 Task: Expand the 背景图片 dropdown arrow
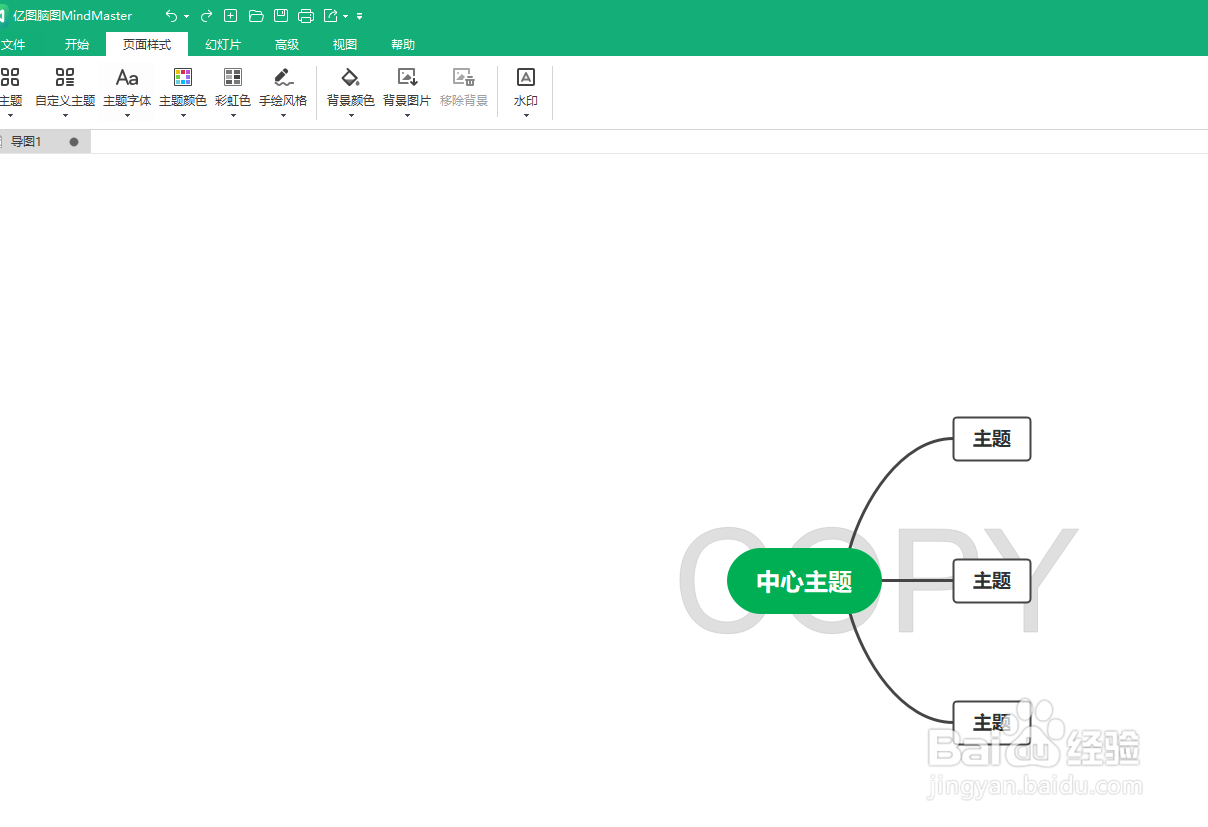(407, 115)
